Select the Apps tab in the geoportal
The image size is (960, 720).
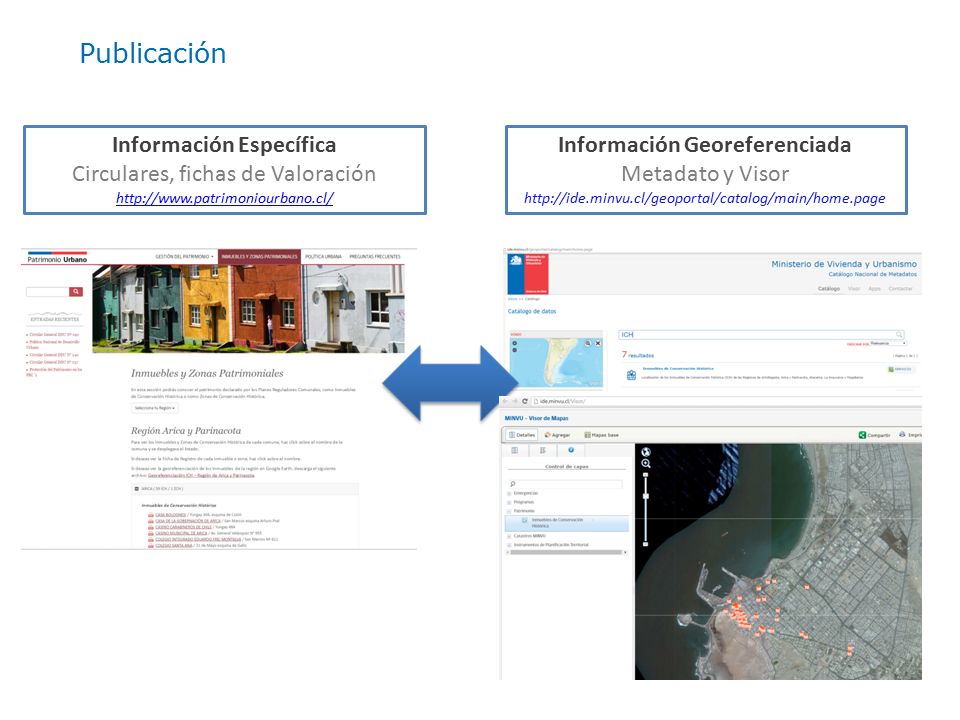pyautogui.click(x=874, y=288)
